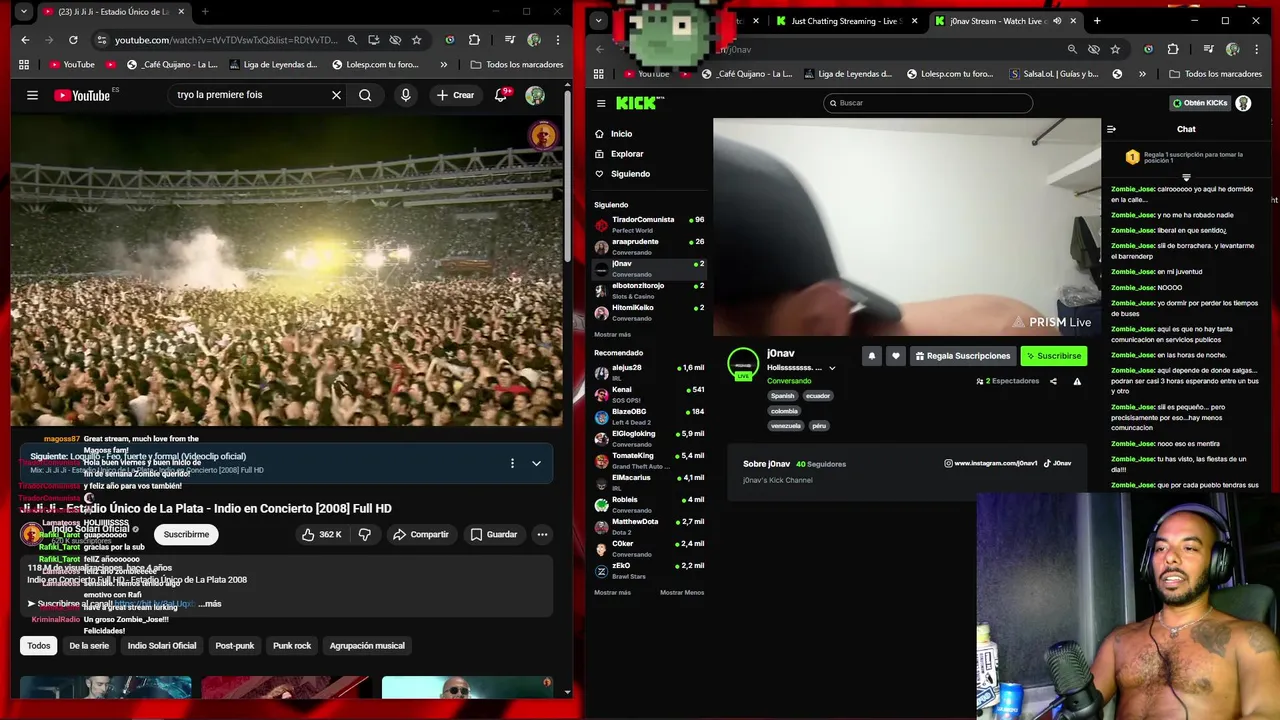The height and width of the screenshot is (720, 1280).
Task: Bookmark the YouTube page with star
Action: tap(416, 40)
